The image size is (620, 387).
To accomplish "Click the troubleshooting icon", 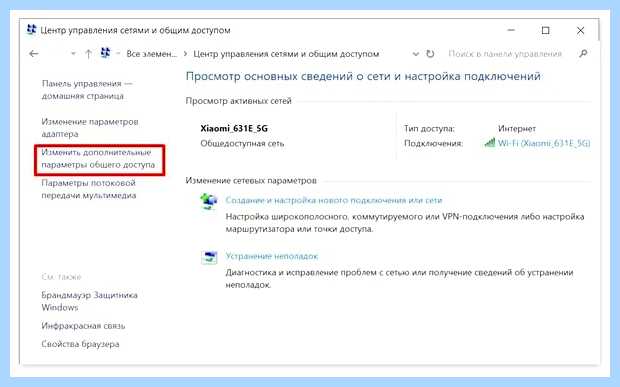I will point(209,257).
